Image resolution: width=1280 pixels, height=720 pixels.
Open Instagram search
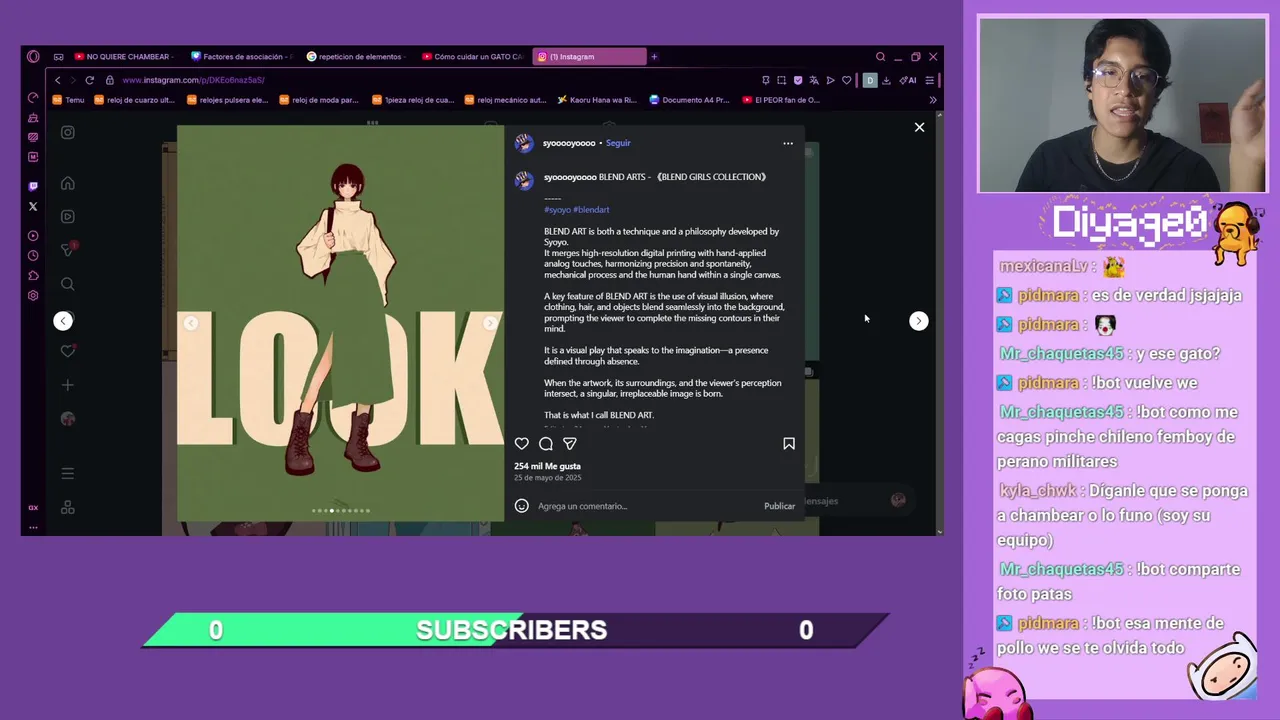[68, 284]
